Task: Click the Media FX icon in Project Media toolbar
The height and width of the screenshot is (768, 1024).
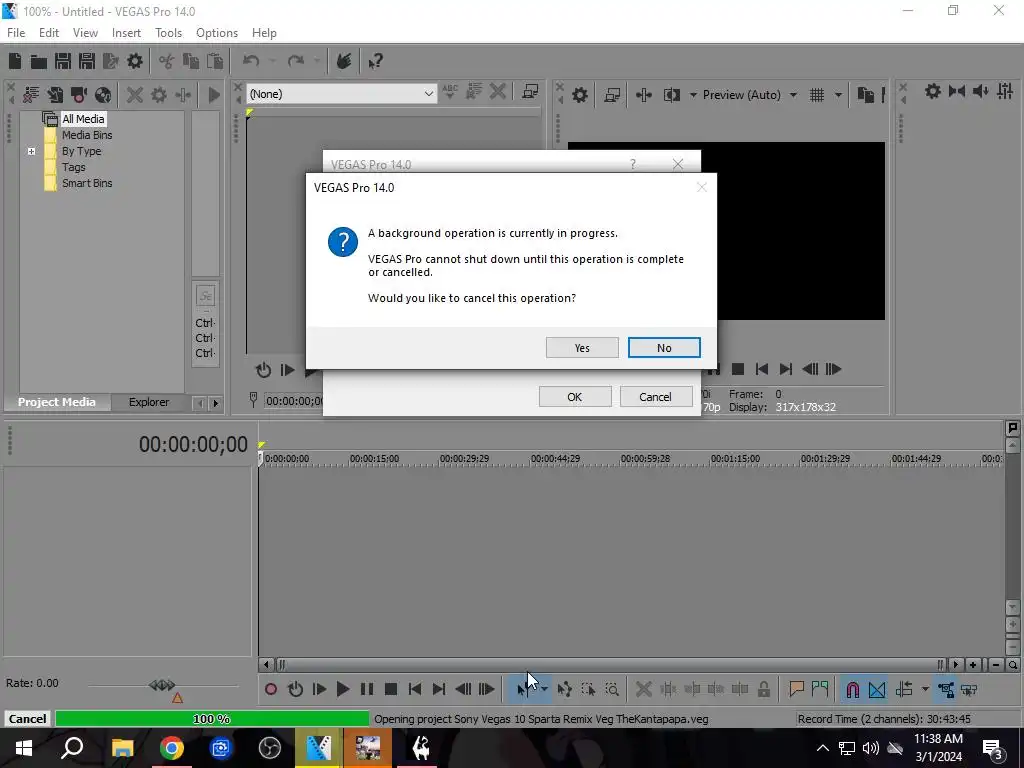Action: pyautogui.click(x=184, y=95)
